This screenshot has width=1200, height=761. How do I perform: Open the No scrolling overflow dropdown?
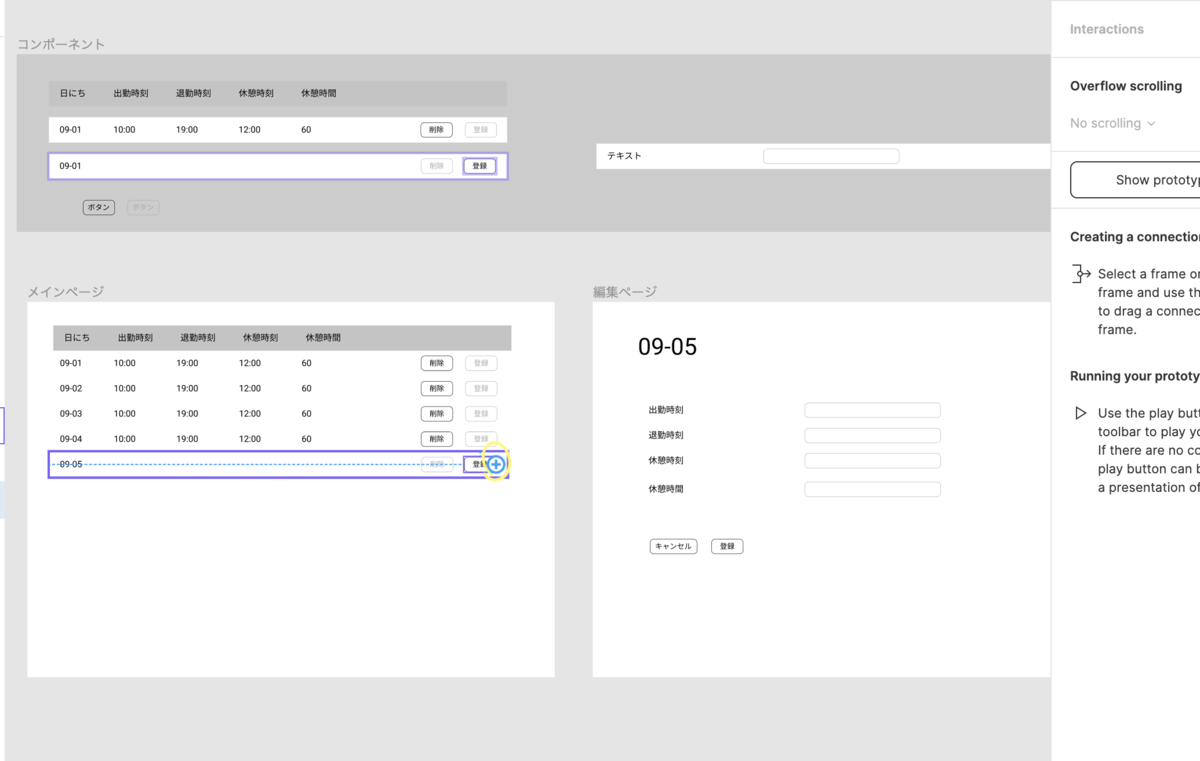pyautogui.click(x=1112, y=123)
